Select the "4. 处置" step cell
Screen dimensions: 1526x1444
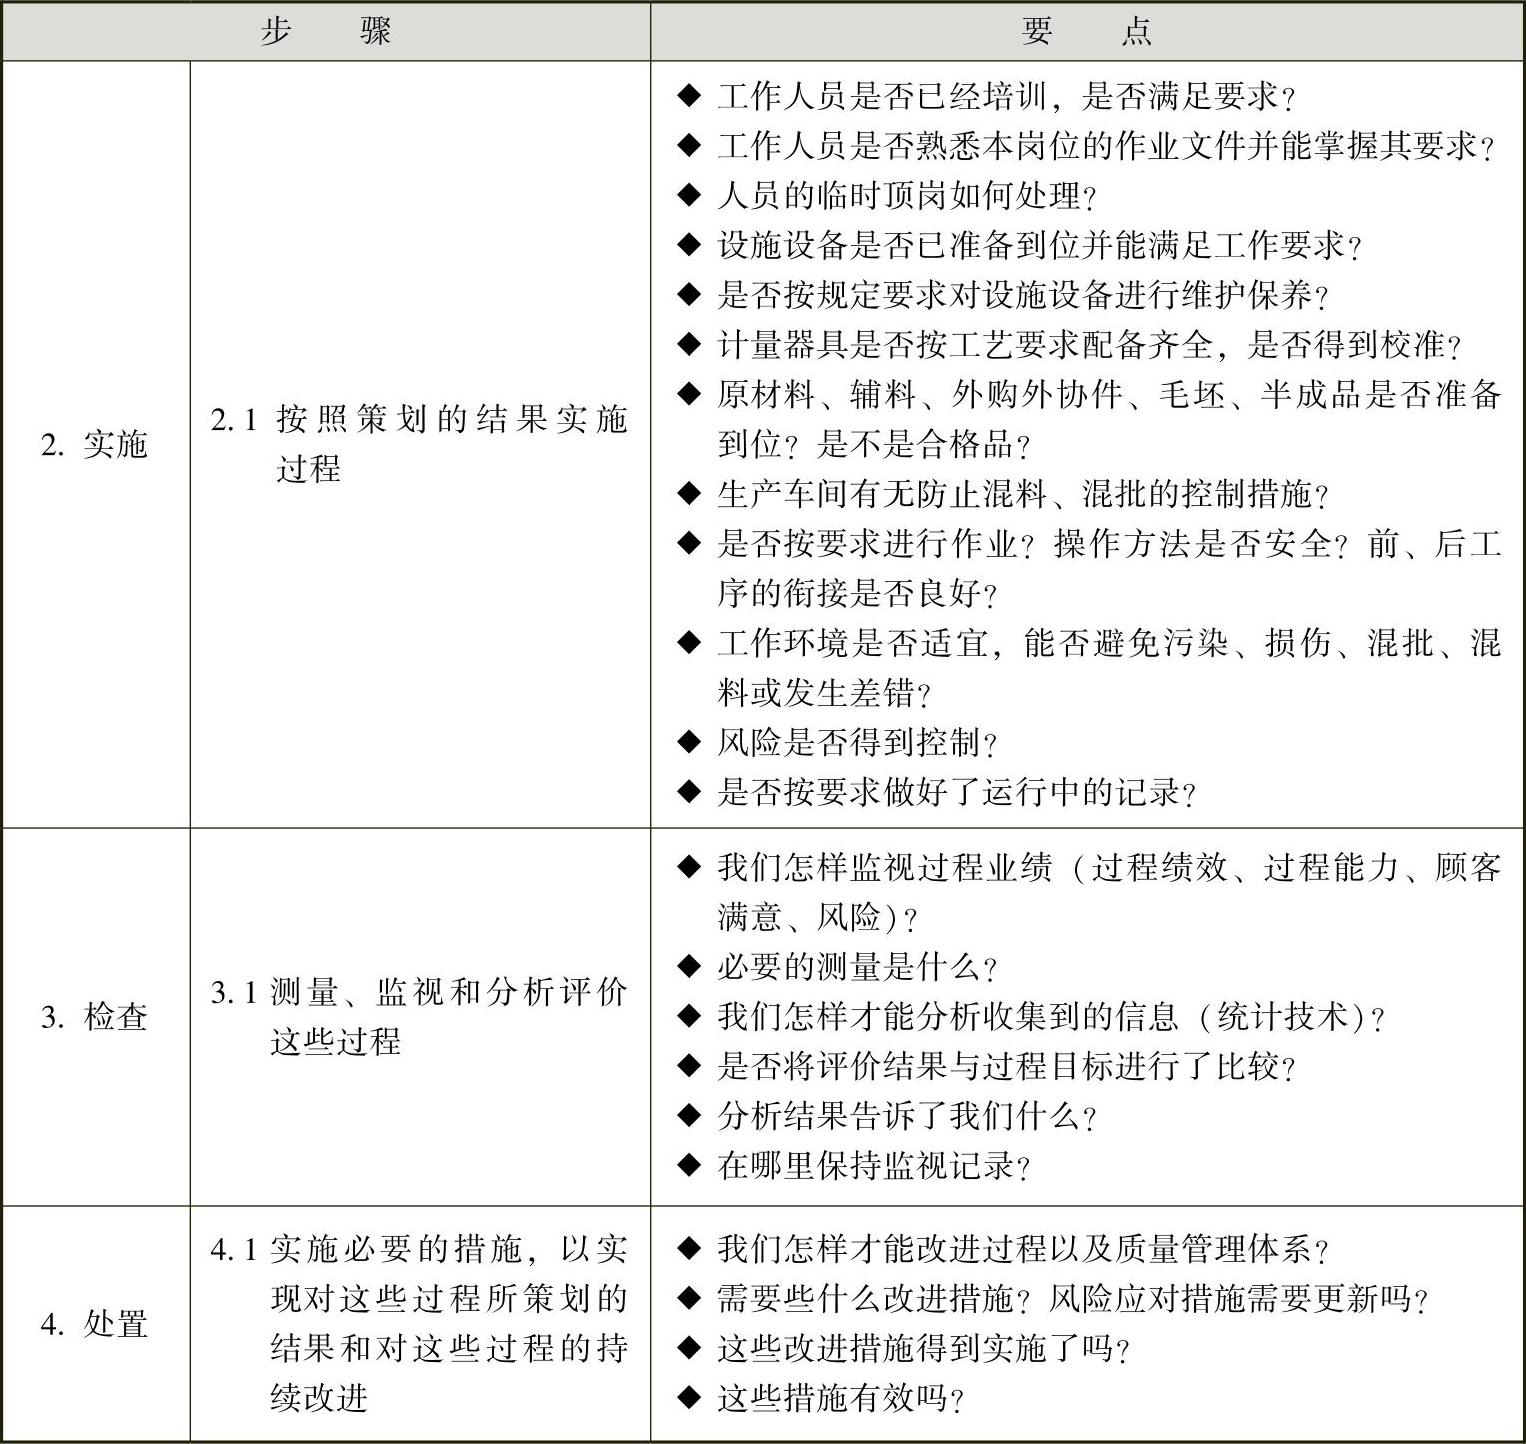point(95,1324)
